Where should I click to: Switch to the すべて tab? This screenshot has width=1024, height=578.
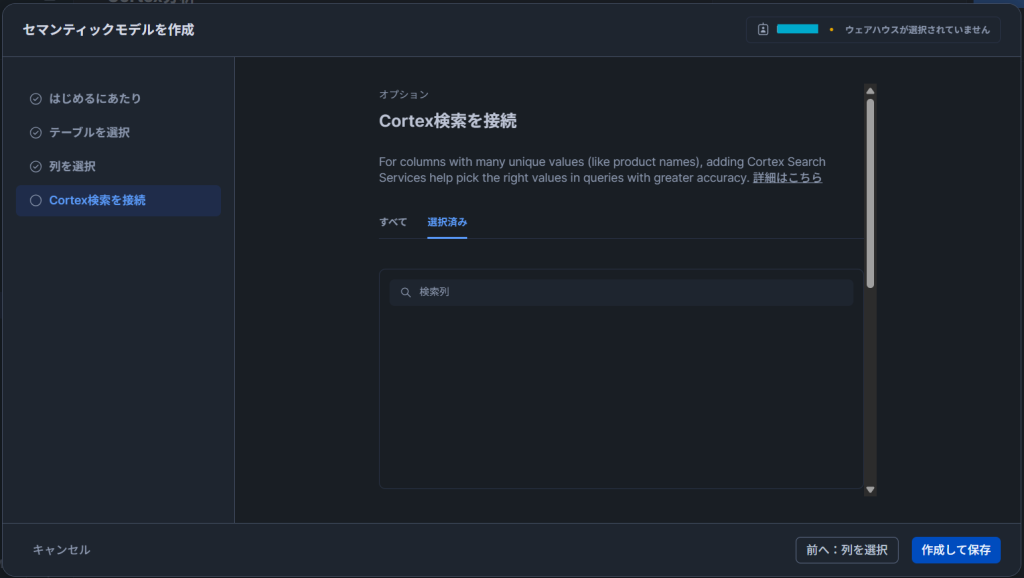[x=393, y=222]
